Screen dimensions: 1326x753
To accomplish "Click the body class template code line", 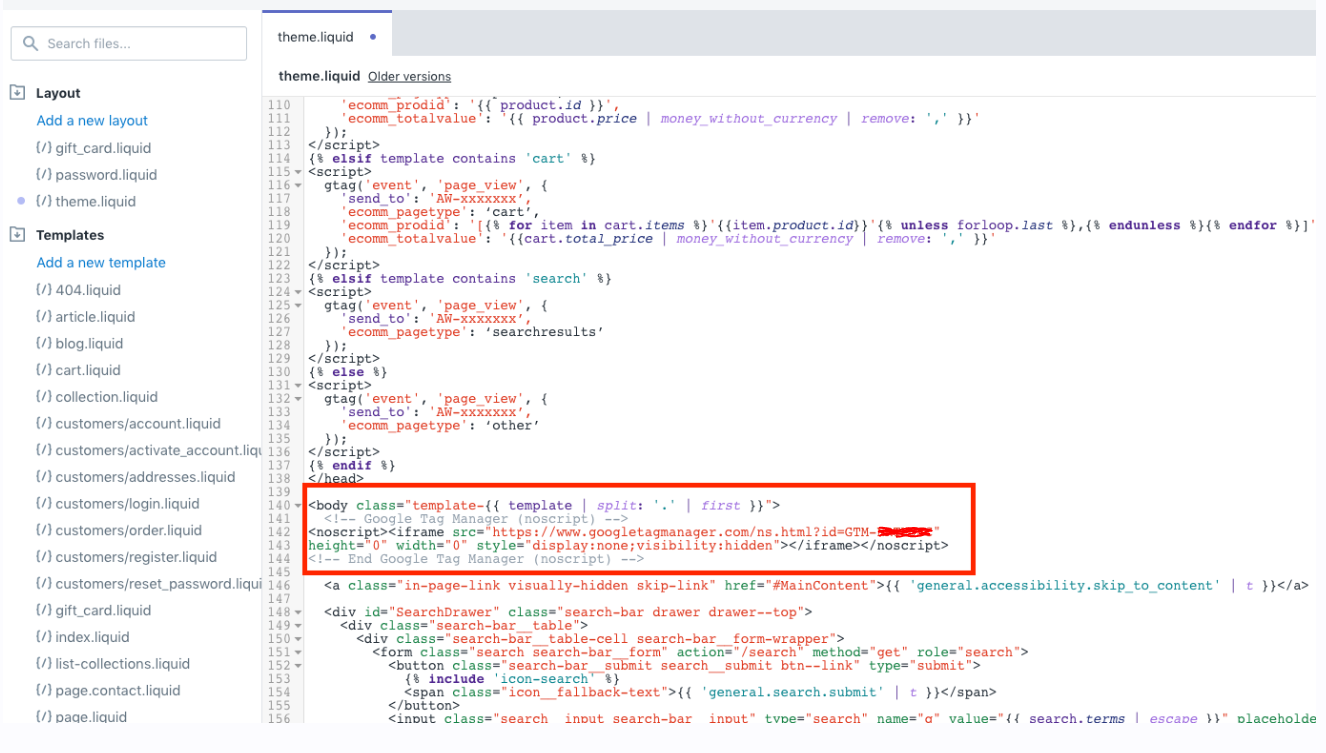I will (x=544, y=505).
